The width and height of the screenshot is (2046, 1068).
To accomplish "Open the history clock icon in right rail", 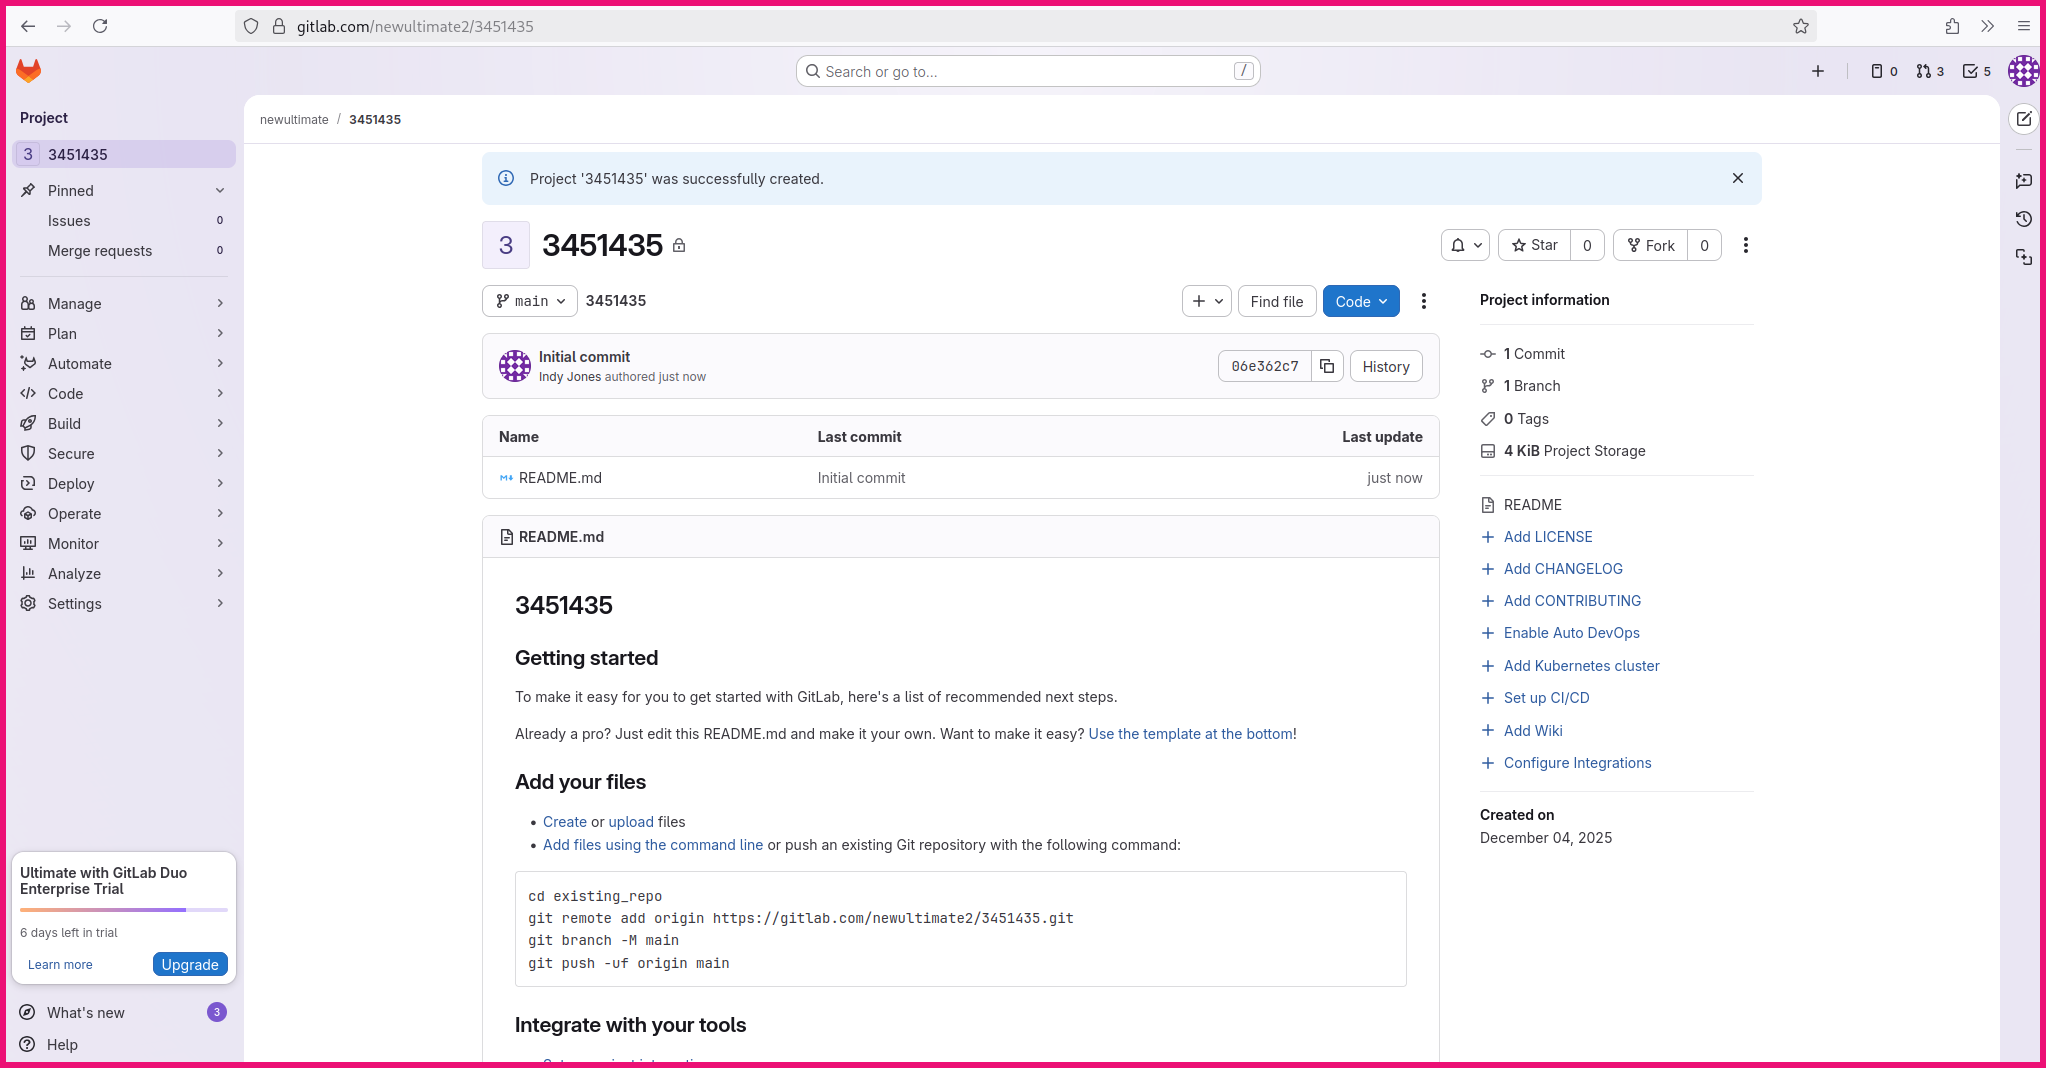I will coord(2024,219).
